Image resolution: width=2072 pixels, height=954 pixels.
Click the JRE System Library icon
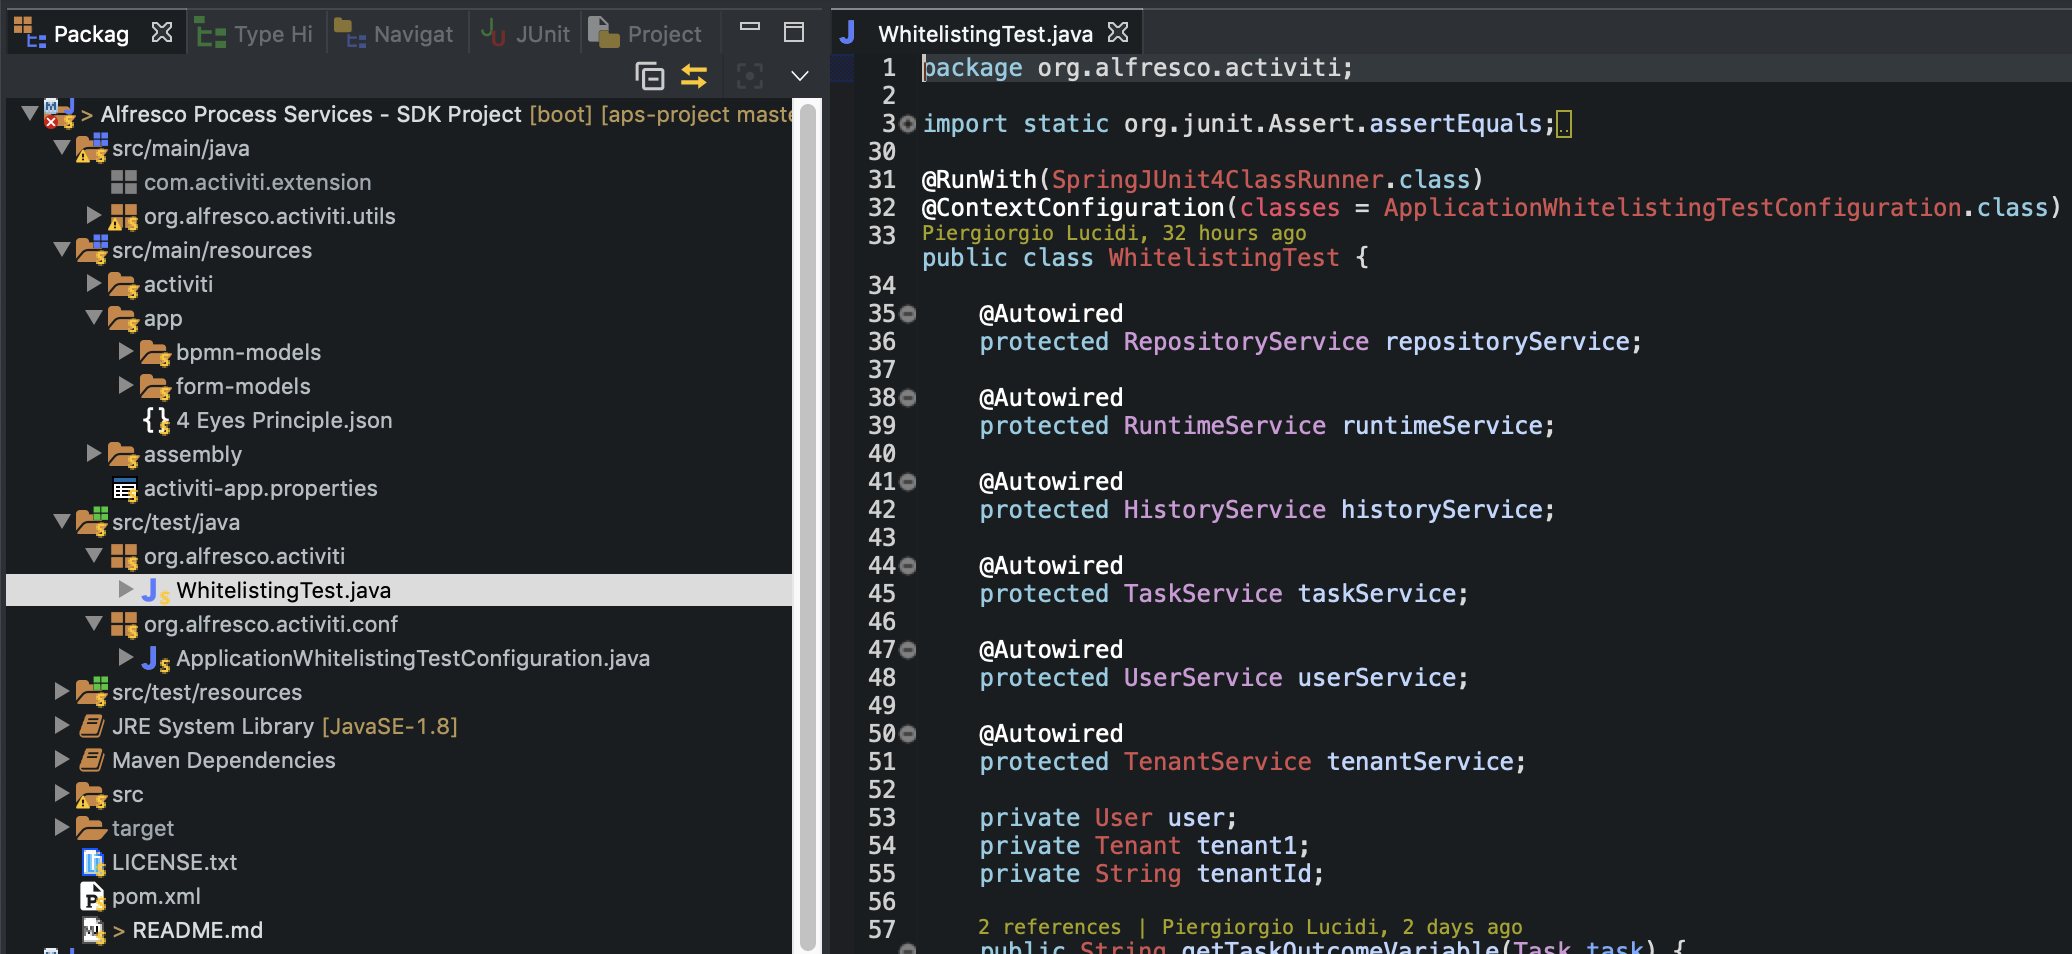coord(92,726)
